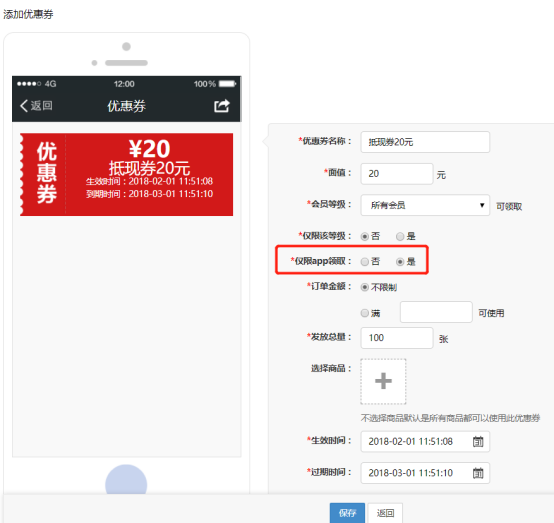Click the 返回 button at bottom
Screen dimensions: 554x523
(385, 513)
